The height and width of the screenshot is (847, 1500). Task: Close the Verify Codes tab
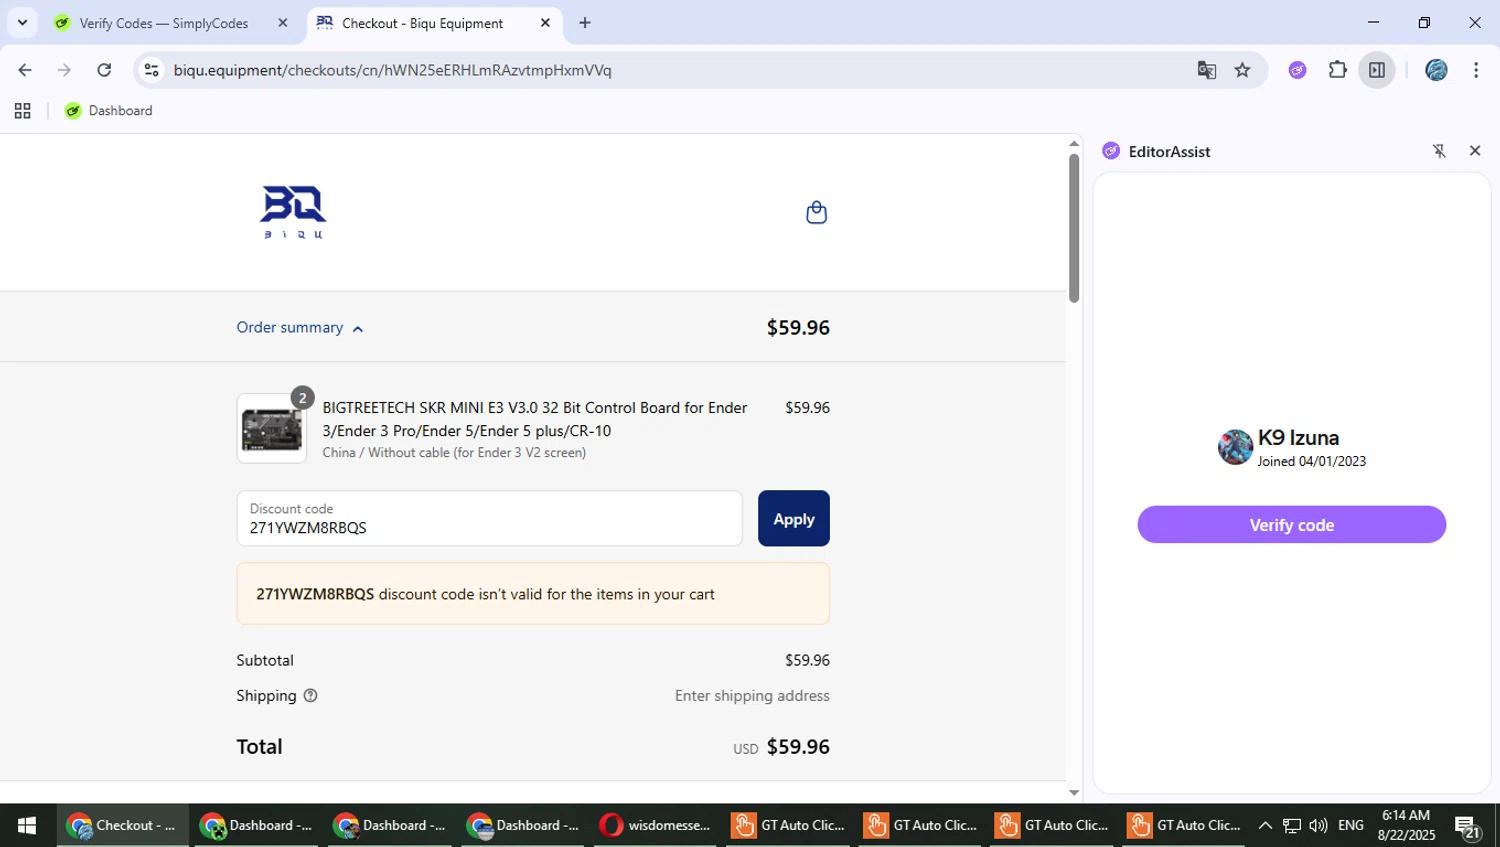(x=283, y=23)
